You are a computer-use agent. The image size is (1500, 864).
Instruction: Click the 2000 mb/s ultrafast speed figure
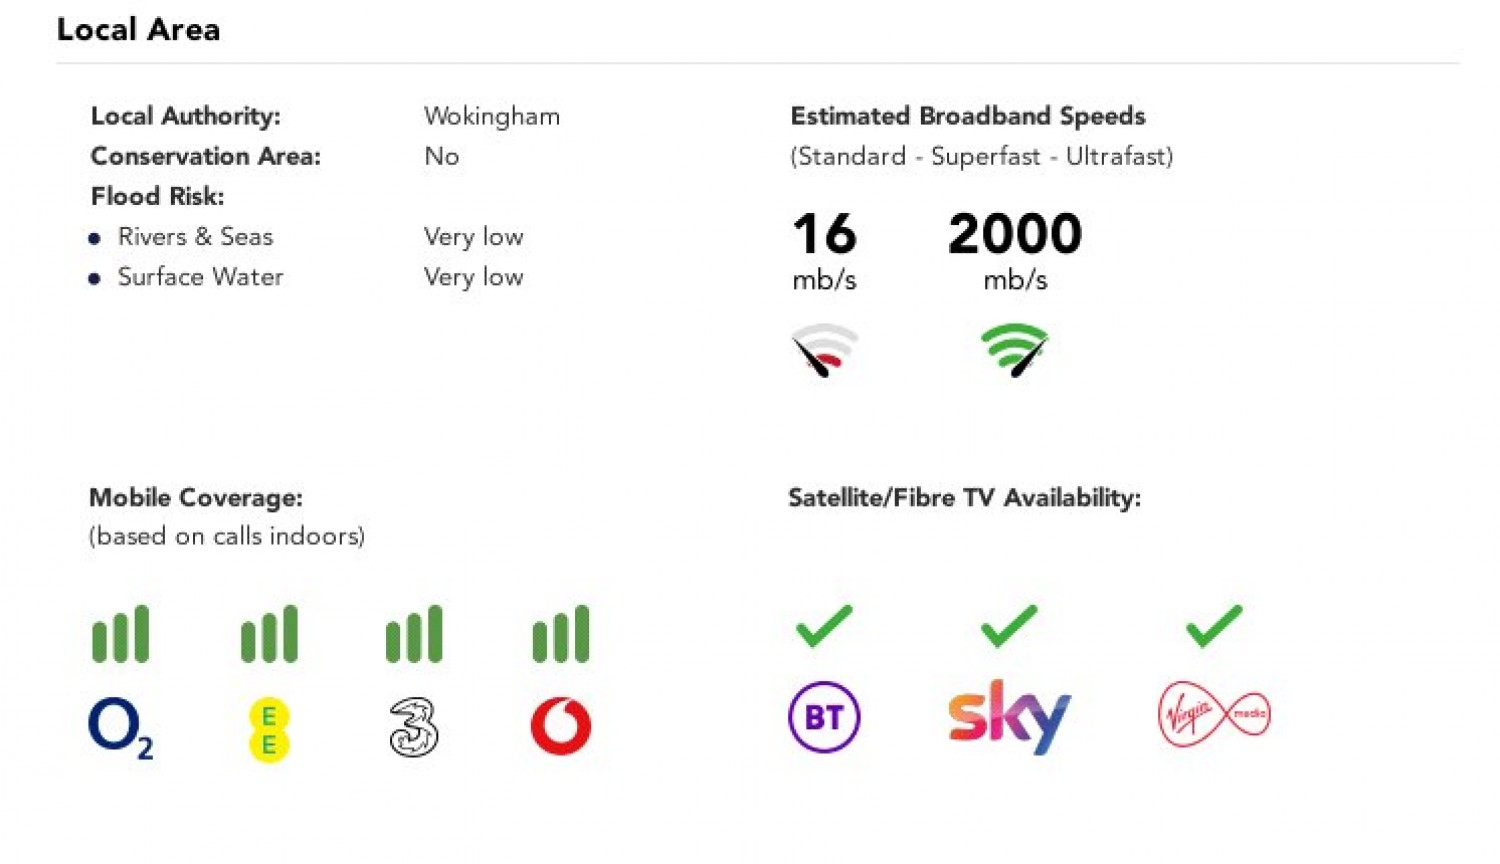pos(1015,235)
